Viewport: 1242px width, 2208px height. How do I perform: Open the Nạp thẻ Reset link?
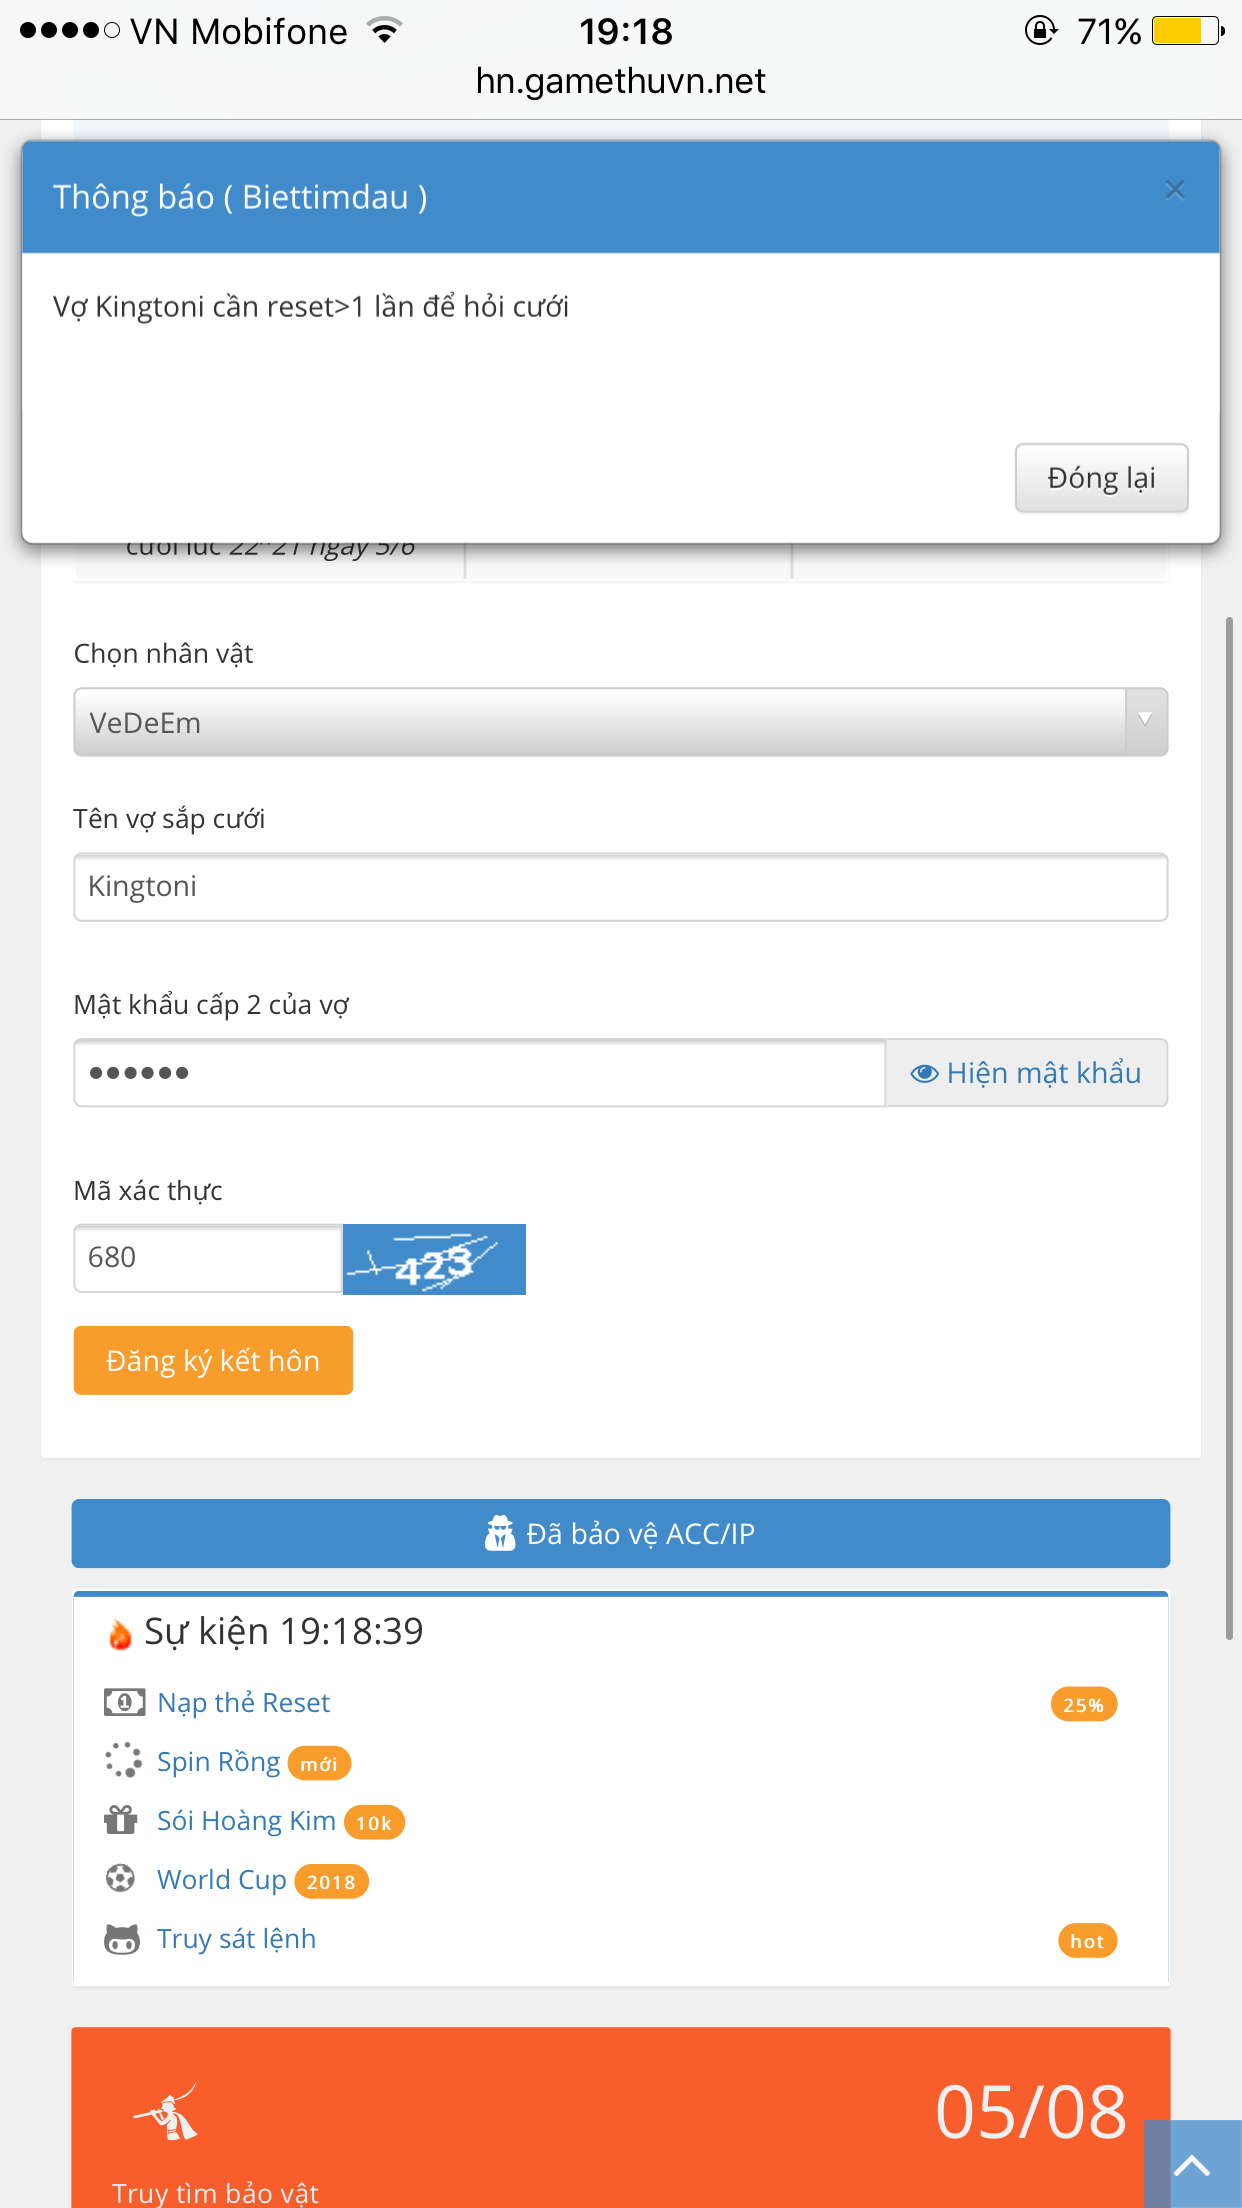243,1703
